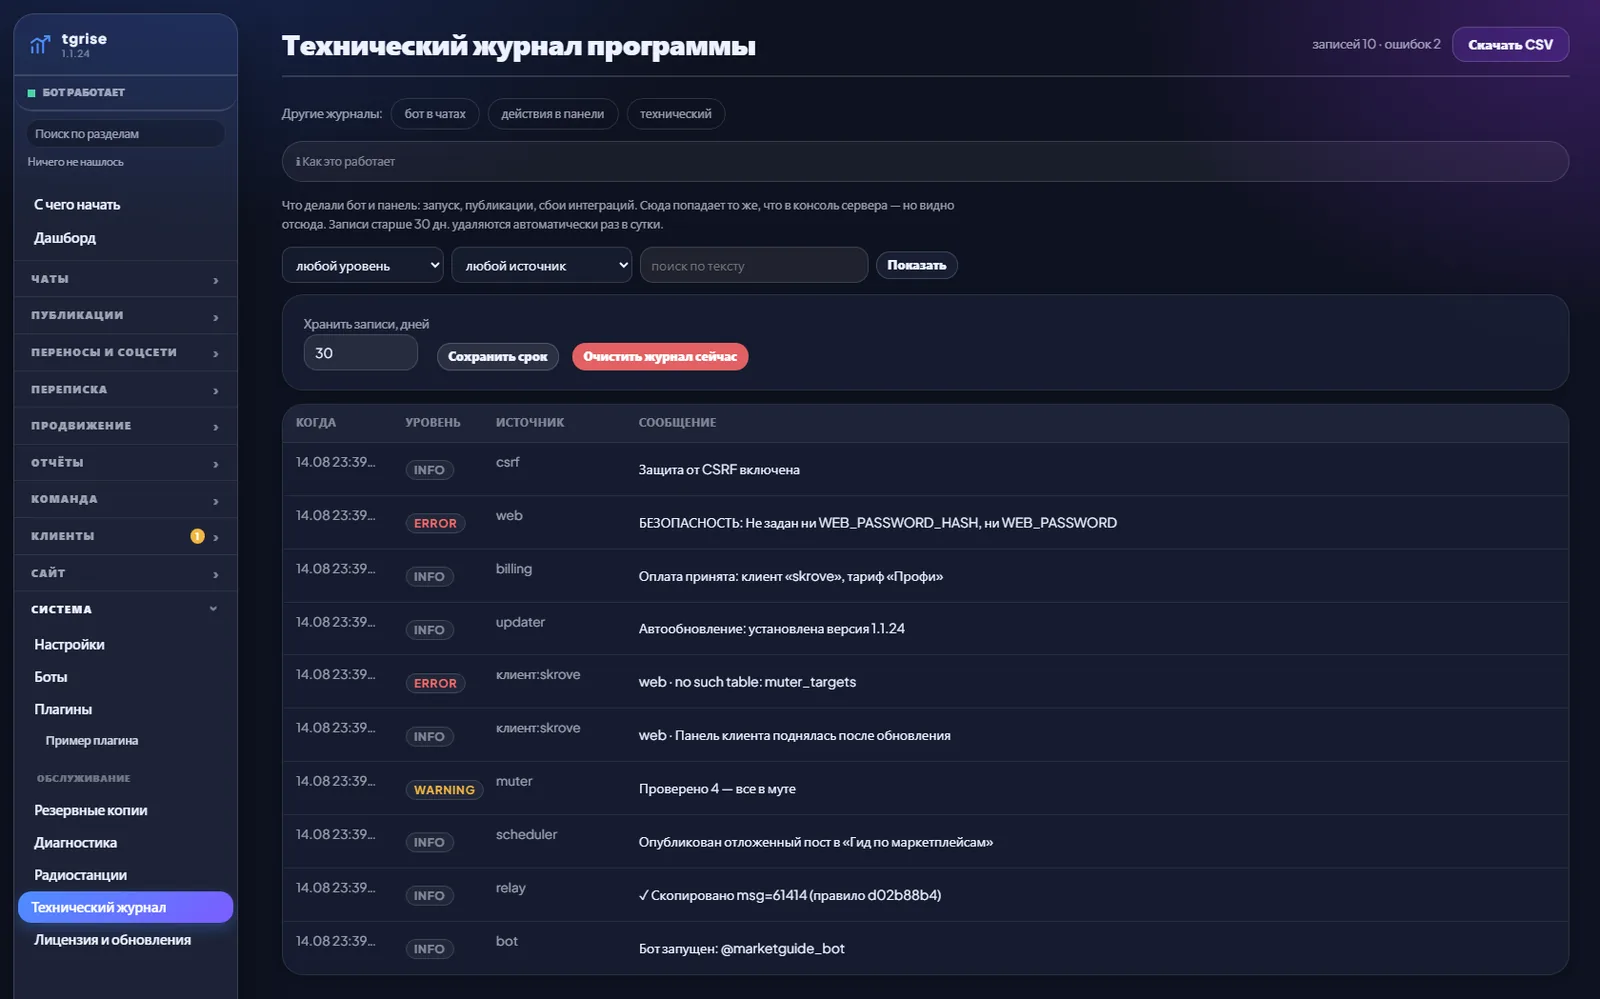Open the source filter dropdown
Viewport: 1600px width, 999px height.
541,265
